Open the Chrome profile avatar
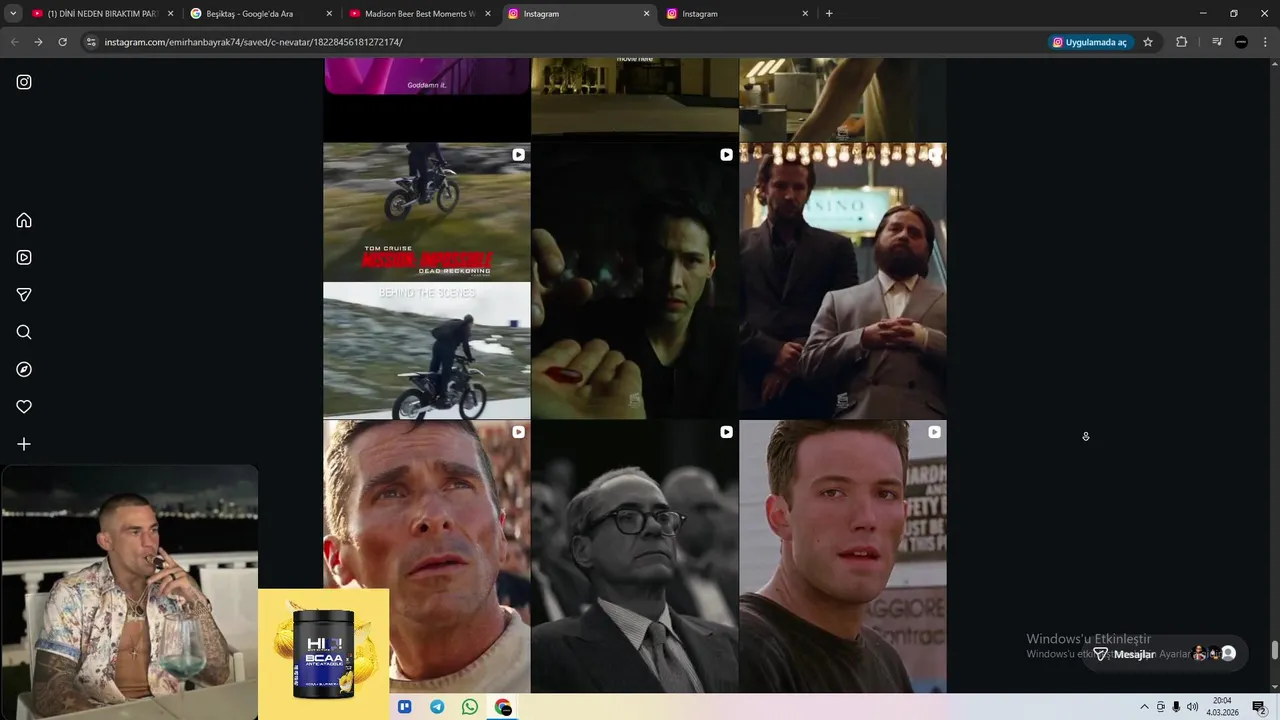1280x720 pixels. [x=1241, y=42]
